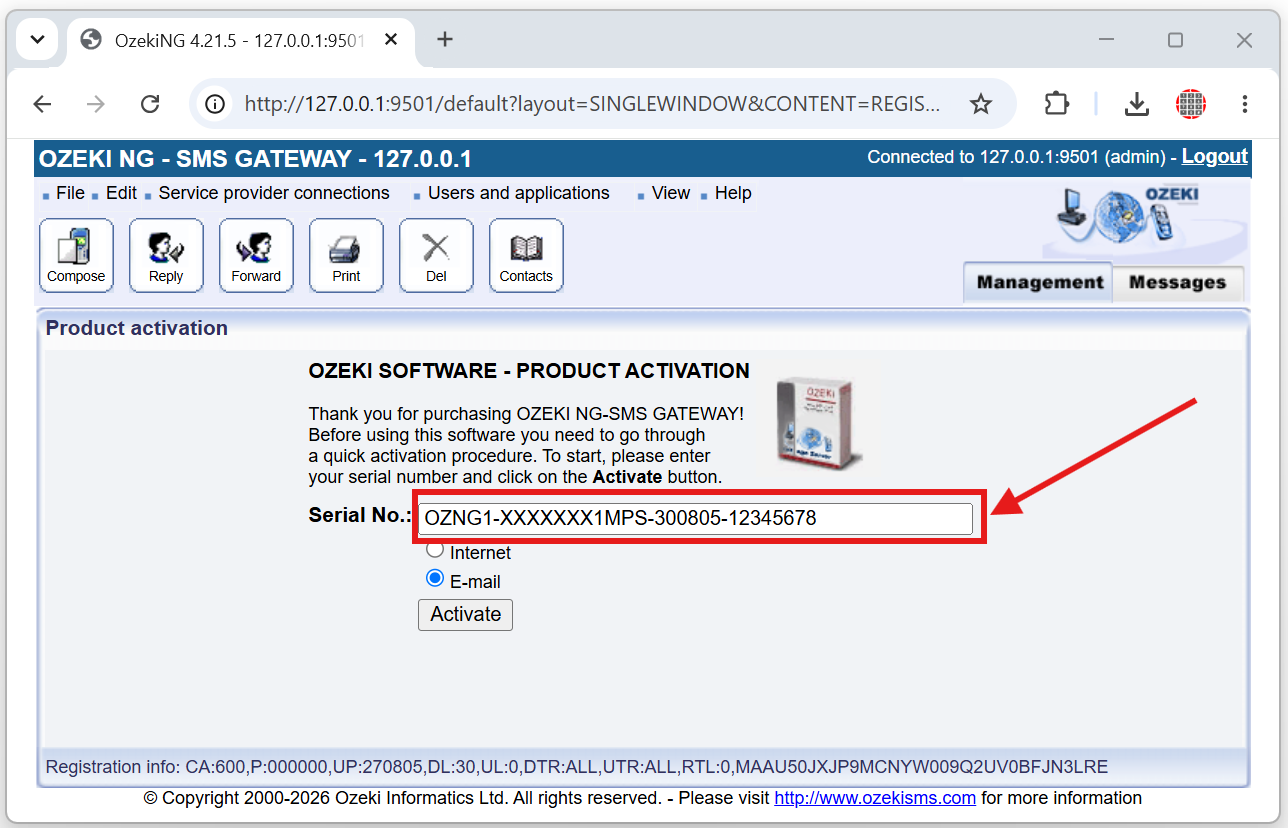Open the www.ozekisms.com link
Viewport: 1288px width, 828px height.
(875, 798)
